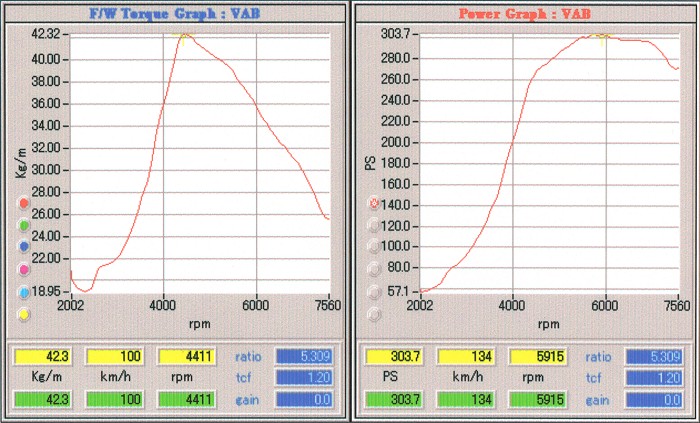
Task: Click the tcf 1.20 field in Power Graph panel
Action: click(x=654, y=378)
